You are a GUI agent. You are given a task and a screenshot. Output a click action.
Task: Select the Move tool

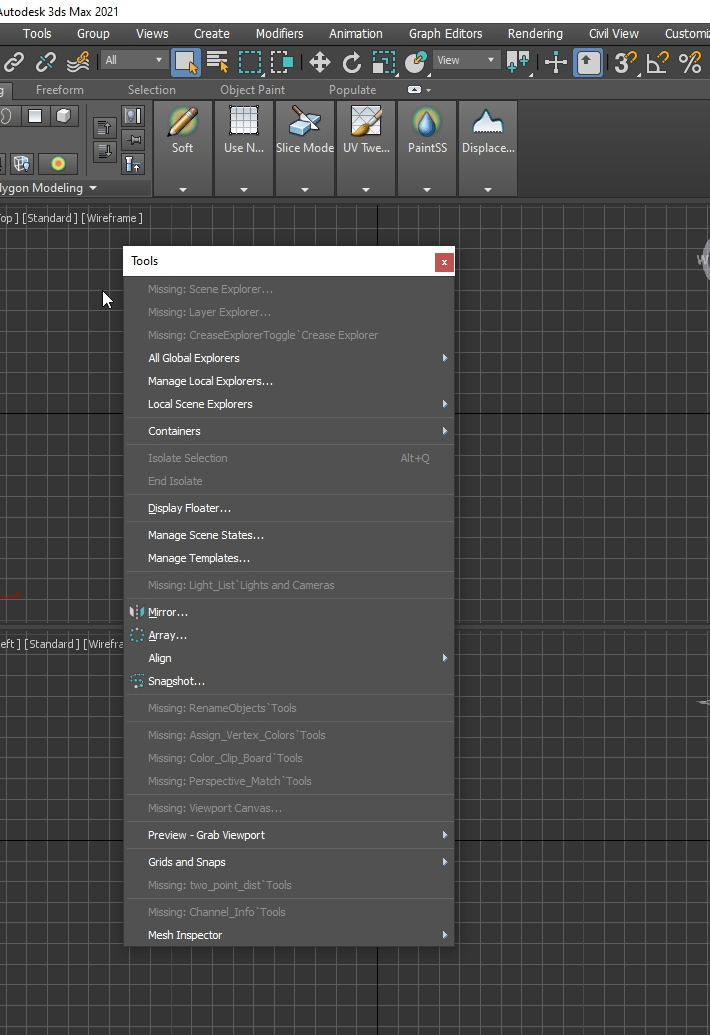pyautogui.click(x=320, y=62)
